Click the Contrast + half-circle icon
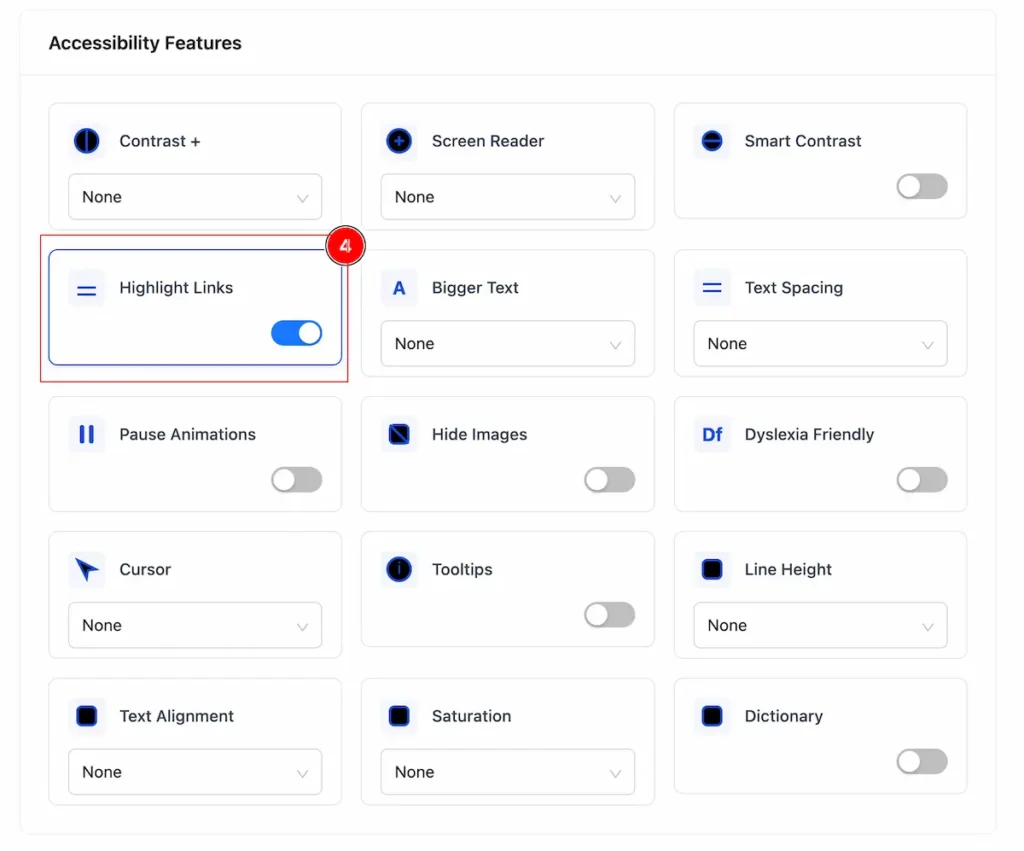The height and width of the screenshot is (851, 1024). (x=87, y=141)
